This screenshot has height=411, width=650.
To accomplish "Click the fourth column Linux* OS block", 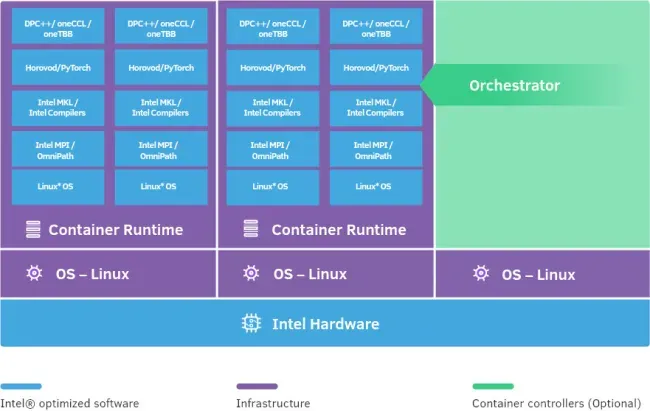I will point(376,187).
